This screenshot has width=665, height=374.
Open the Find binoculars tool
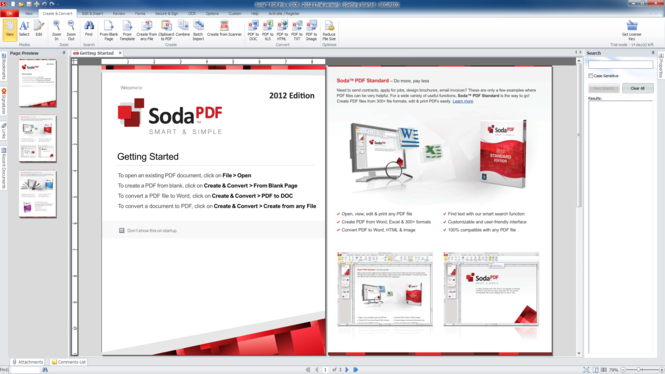(89, 29)
